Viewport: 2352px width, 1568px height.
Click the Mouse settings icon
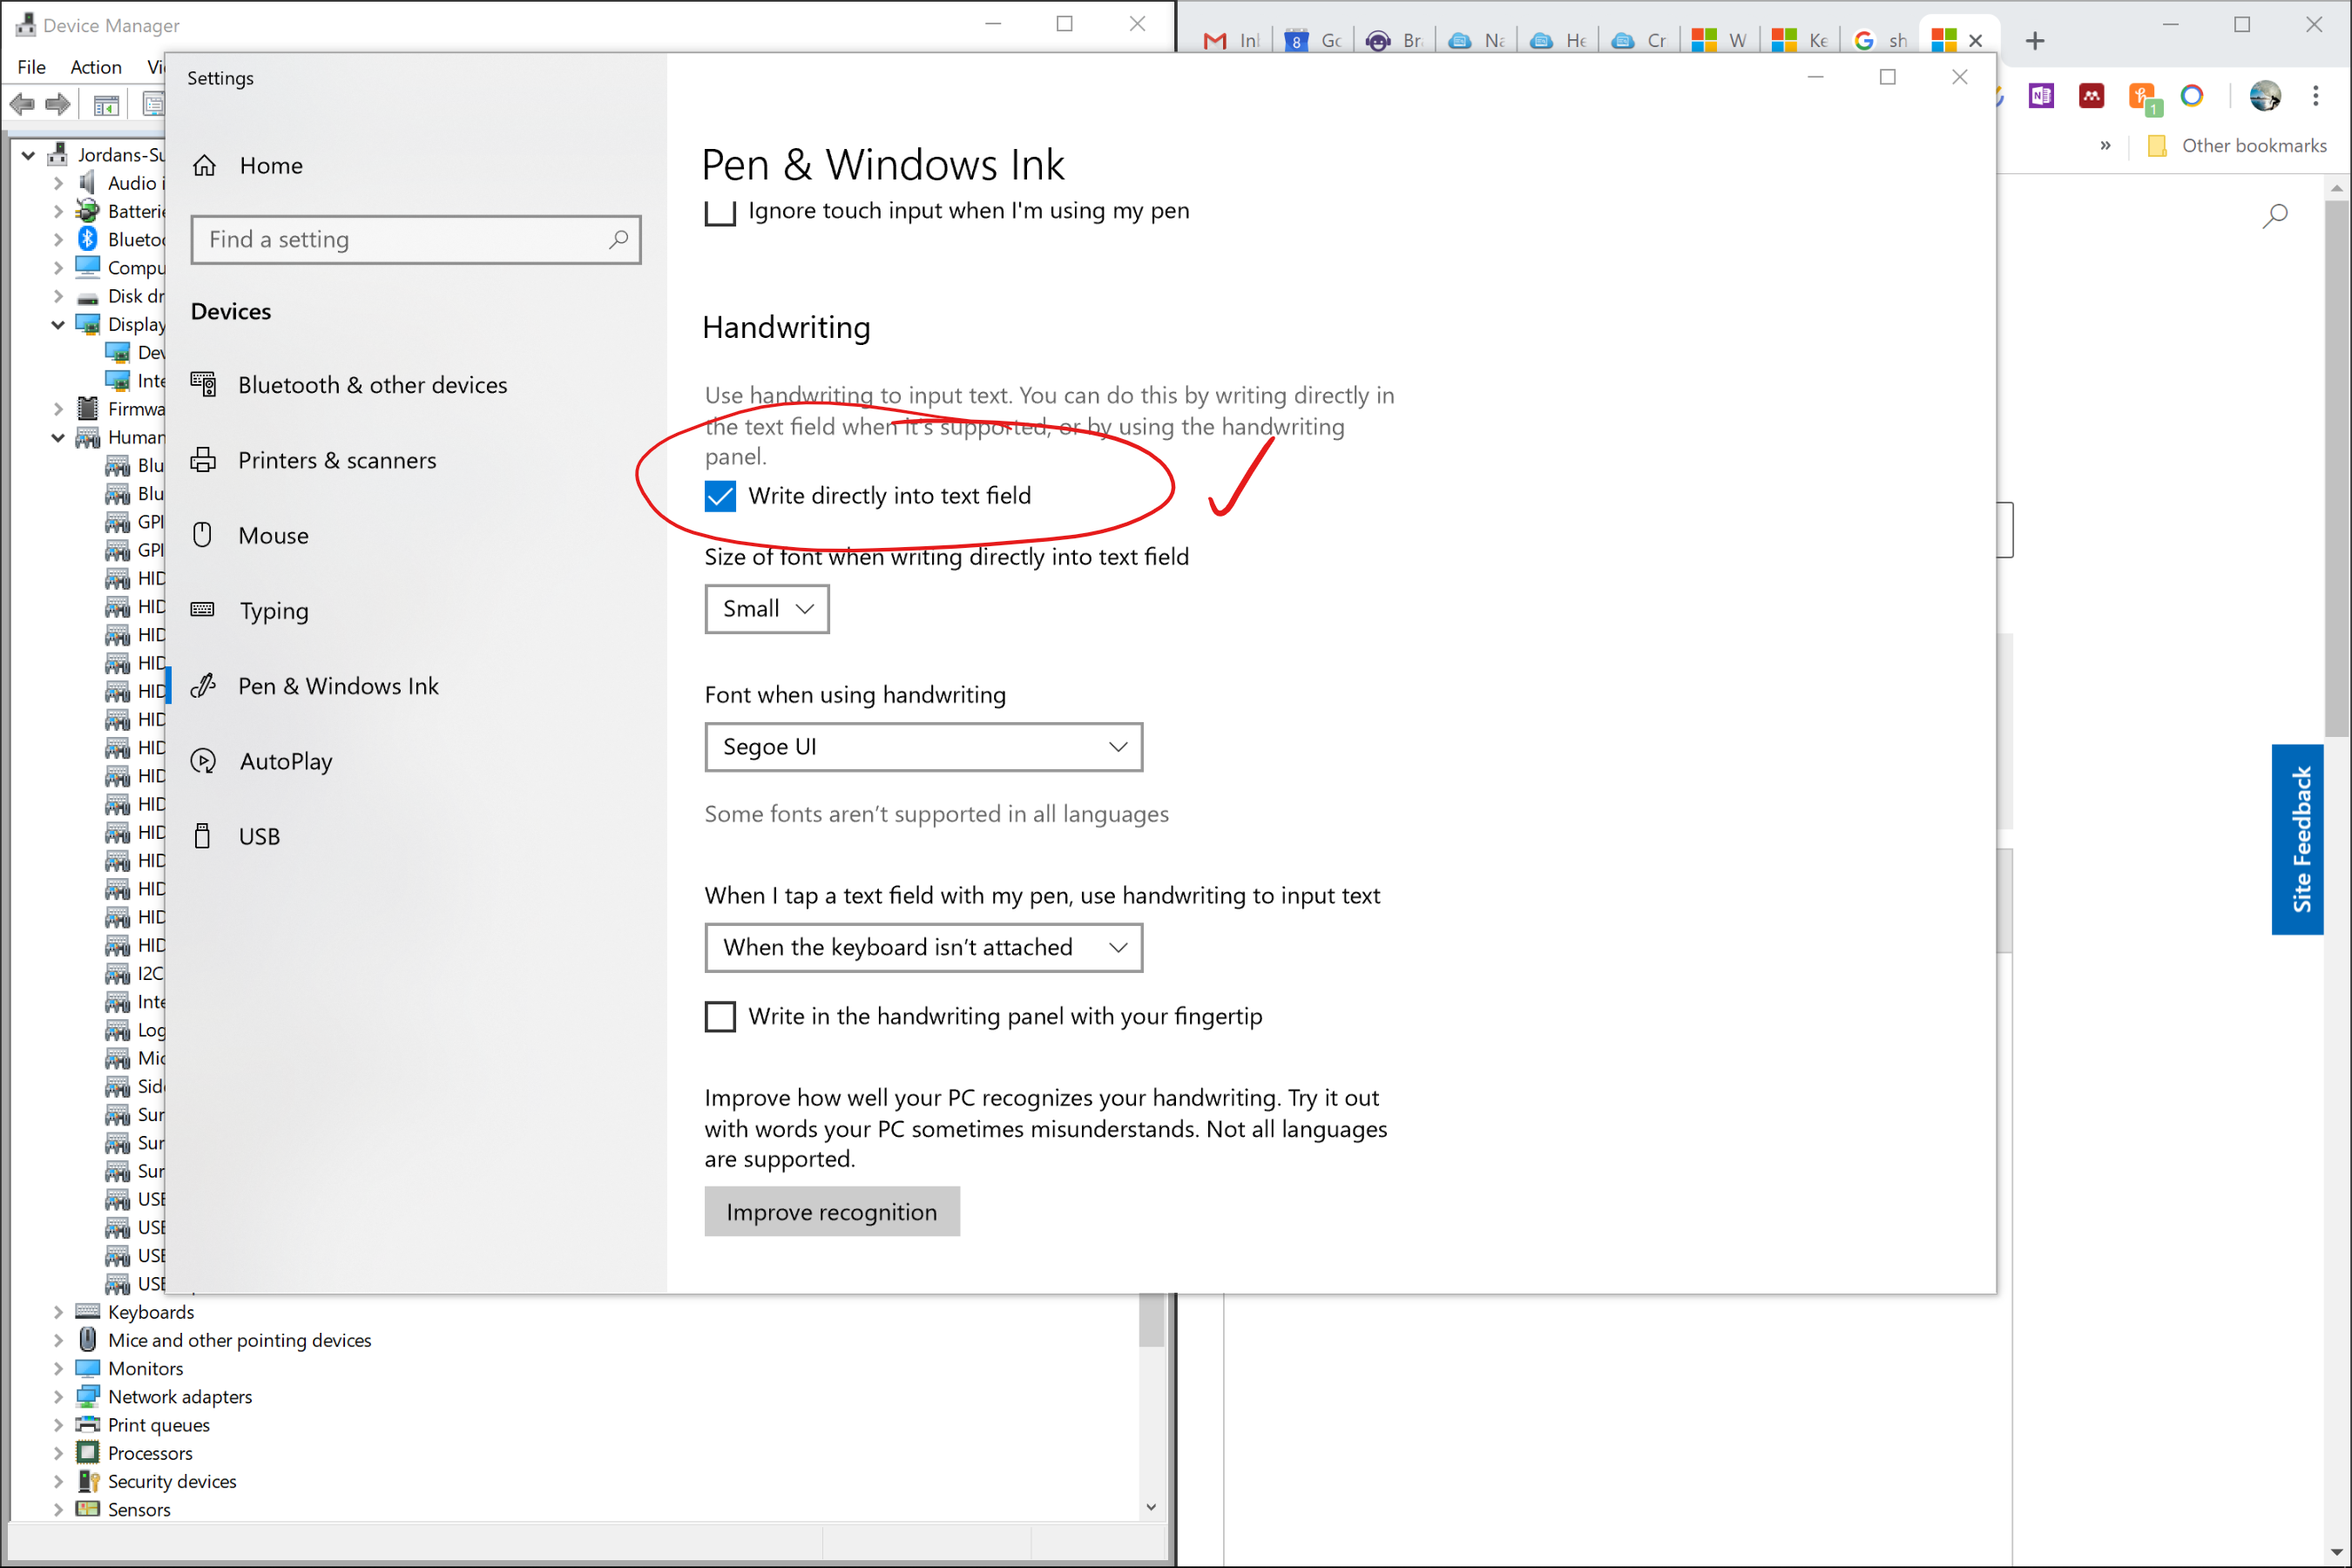pos(203,535)
